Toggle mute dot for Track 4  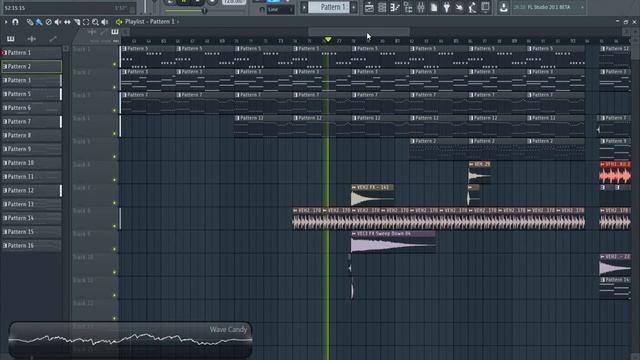tap(115, 133)
